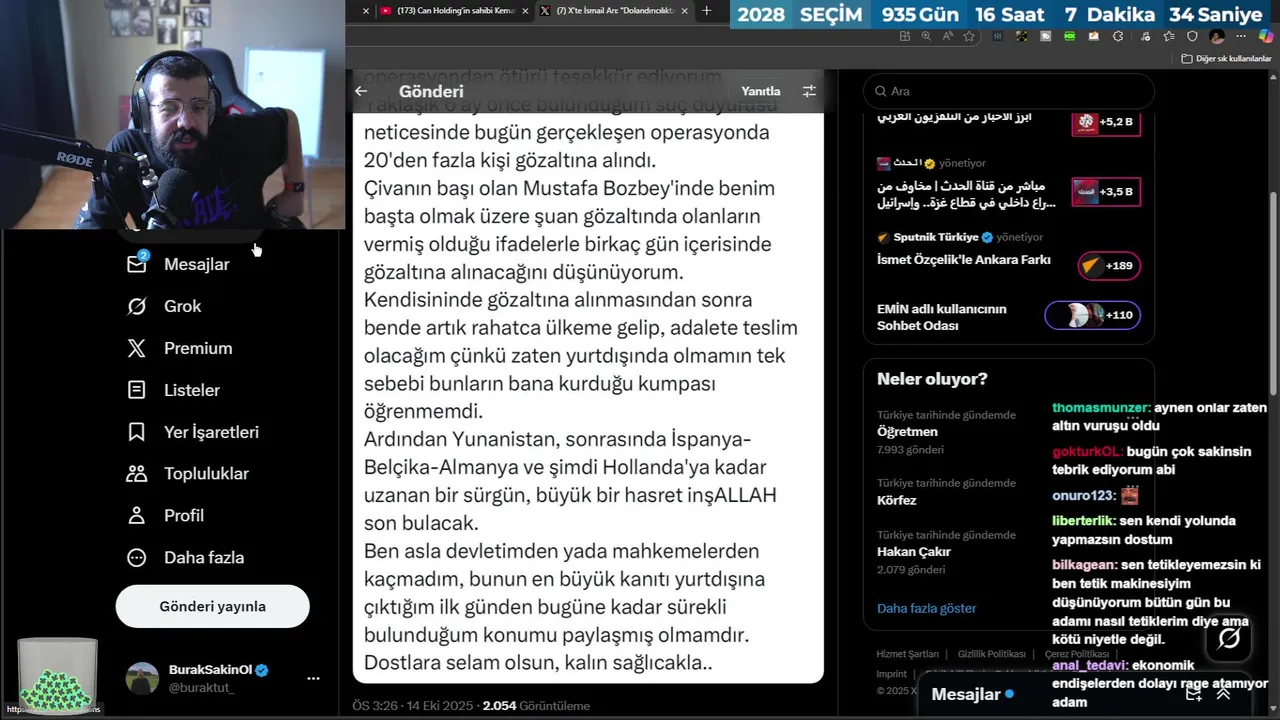The width and height of the screenshot is (1280, 720).
Task: Open Topluluklar in the sidebar
Action: (187, 473)
